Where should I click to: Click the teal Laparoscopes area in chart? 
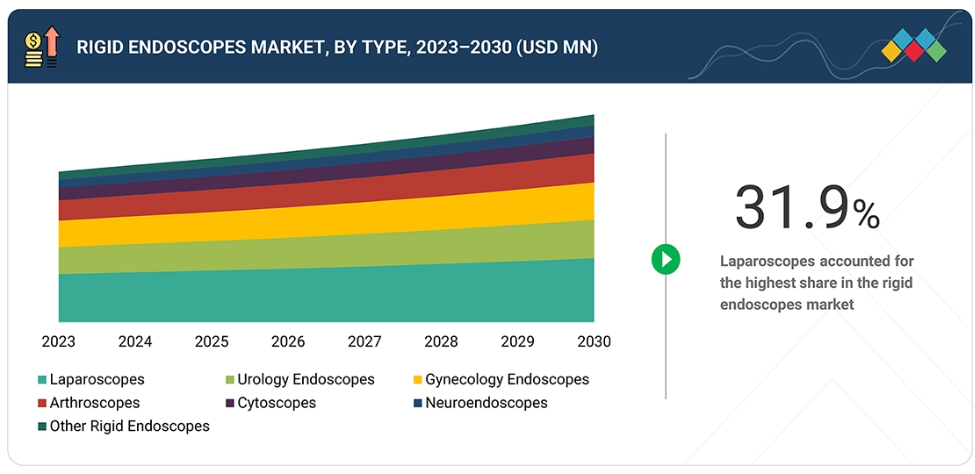[320, 295]
